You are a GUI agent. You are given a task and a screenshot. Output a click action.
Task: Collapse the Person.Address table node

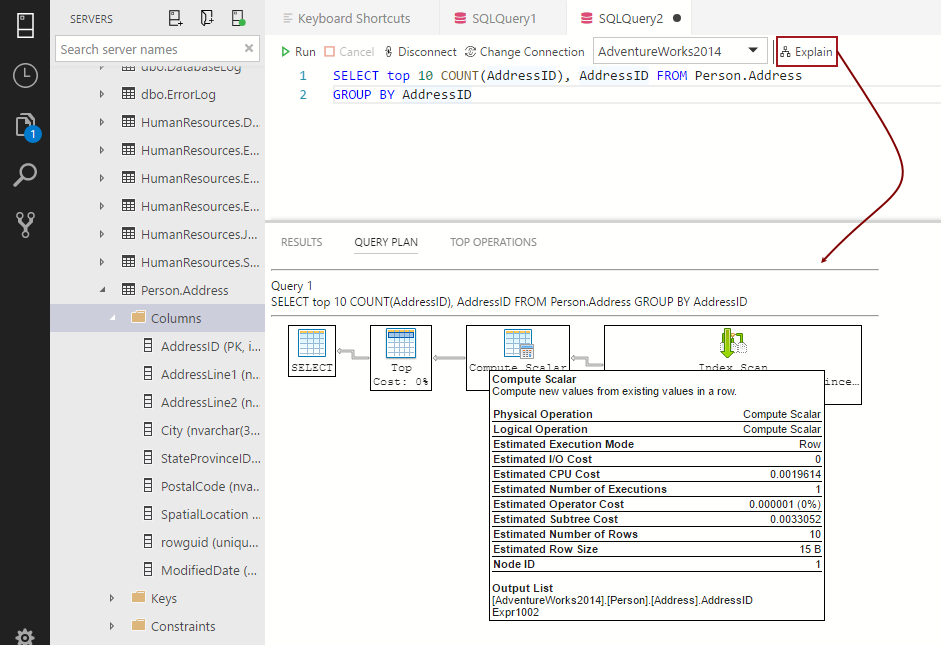(x=102, y=290)
